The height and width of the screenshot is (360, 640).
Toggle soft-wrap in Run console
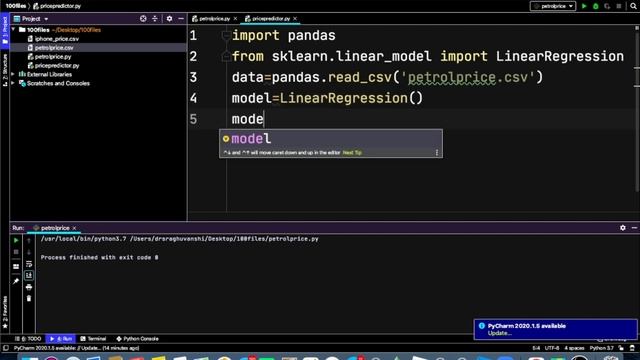29,264
